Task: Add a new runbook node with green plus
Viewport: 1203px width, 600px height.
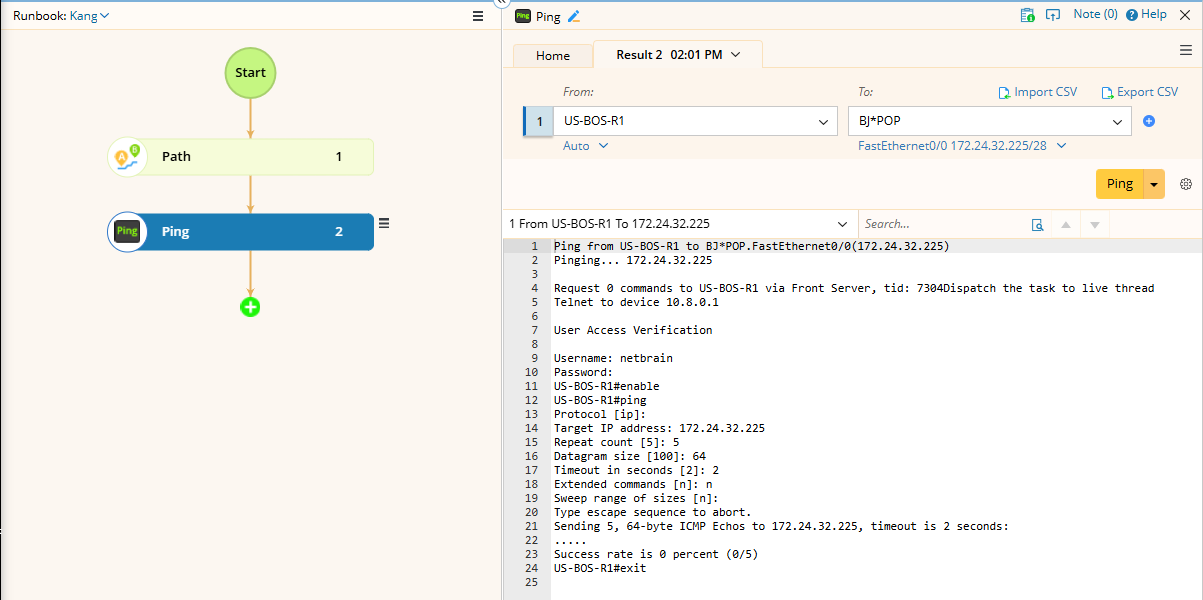Action: pyautogui.click(x=250, y=307)
